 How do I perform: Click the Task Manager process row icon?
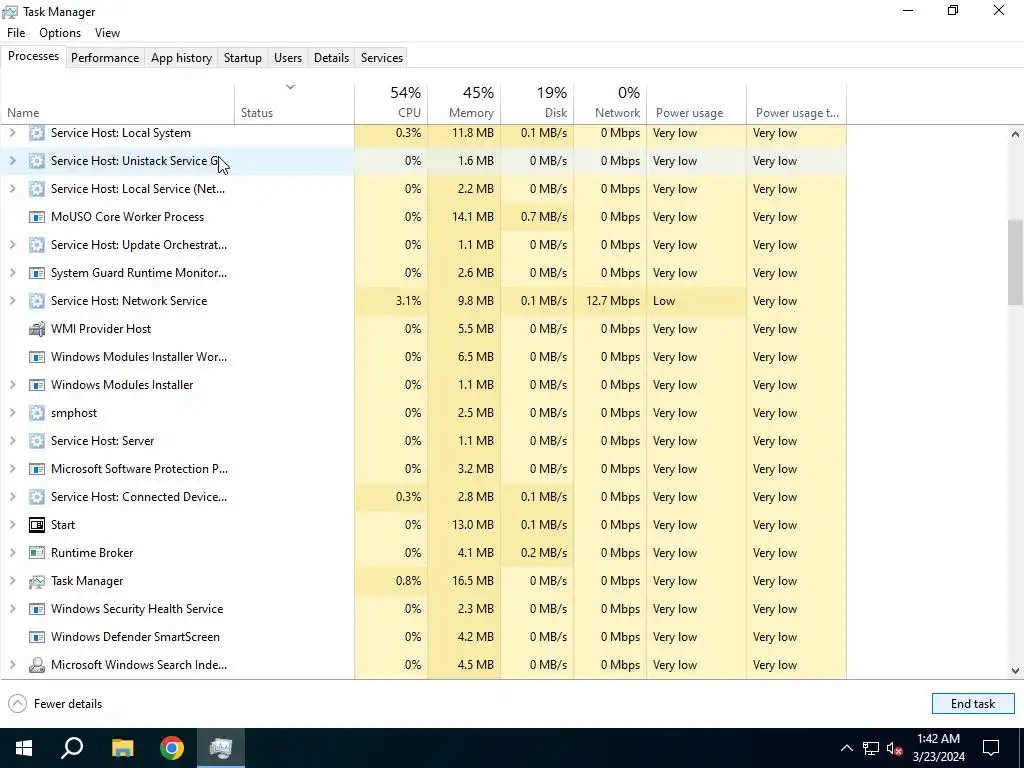[37, 581]
